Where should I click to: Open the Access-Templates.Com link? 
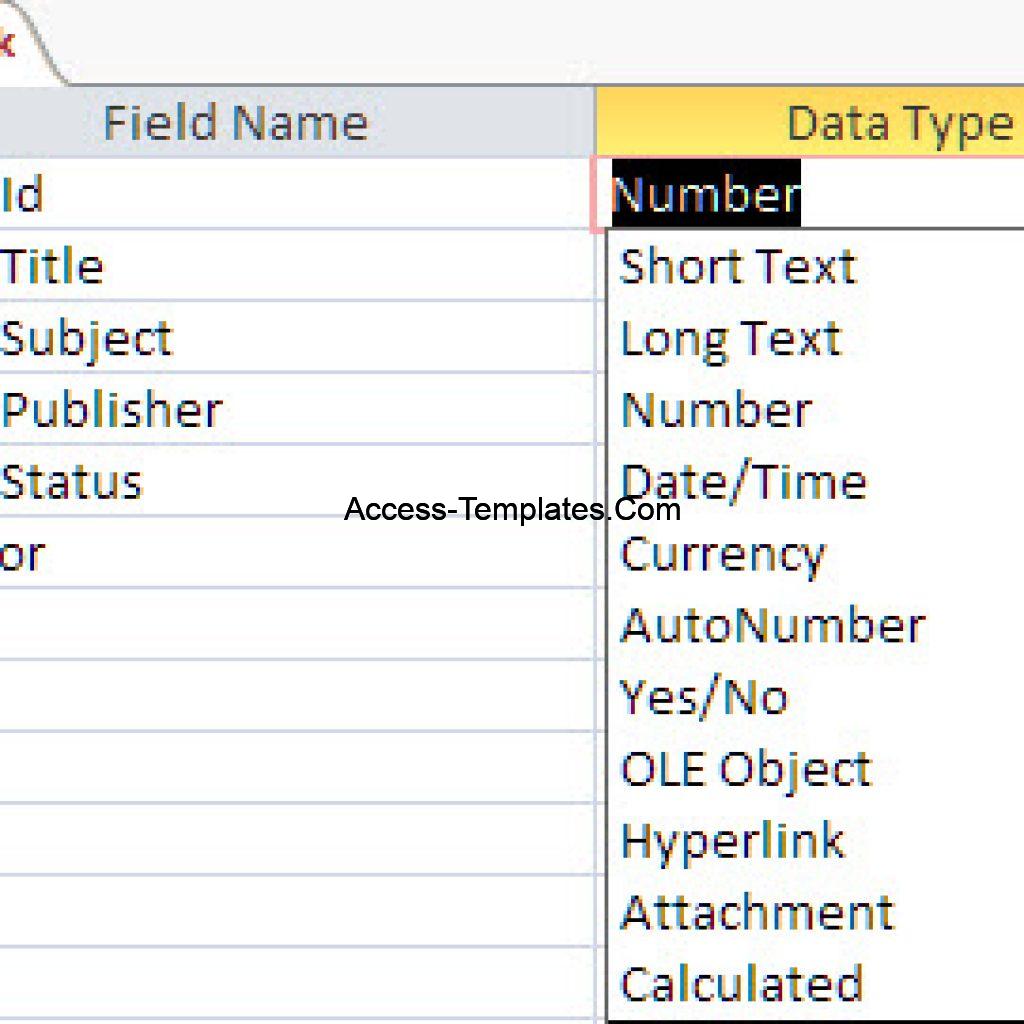point(510,510)
